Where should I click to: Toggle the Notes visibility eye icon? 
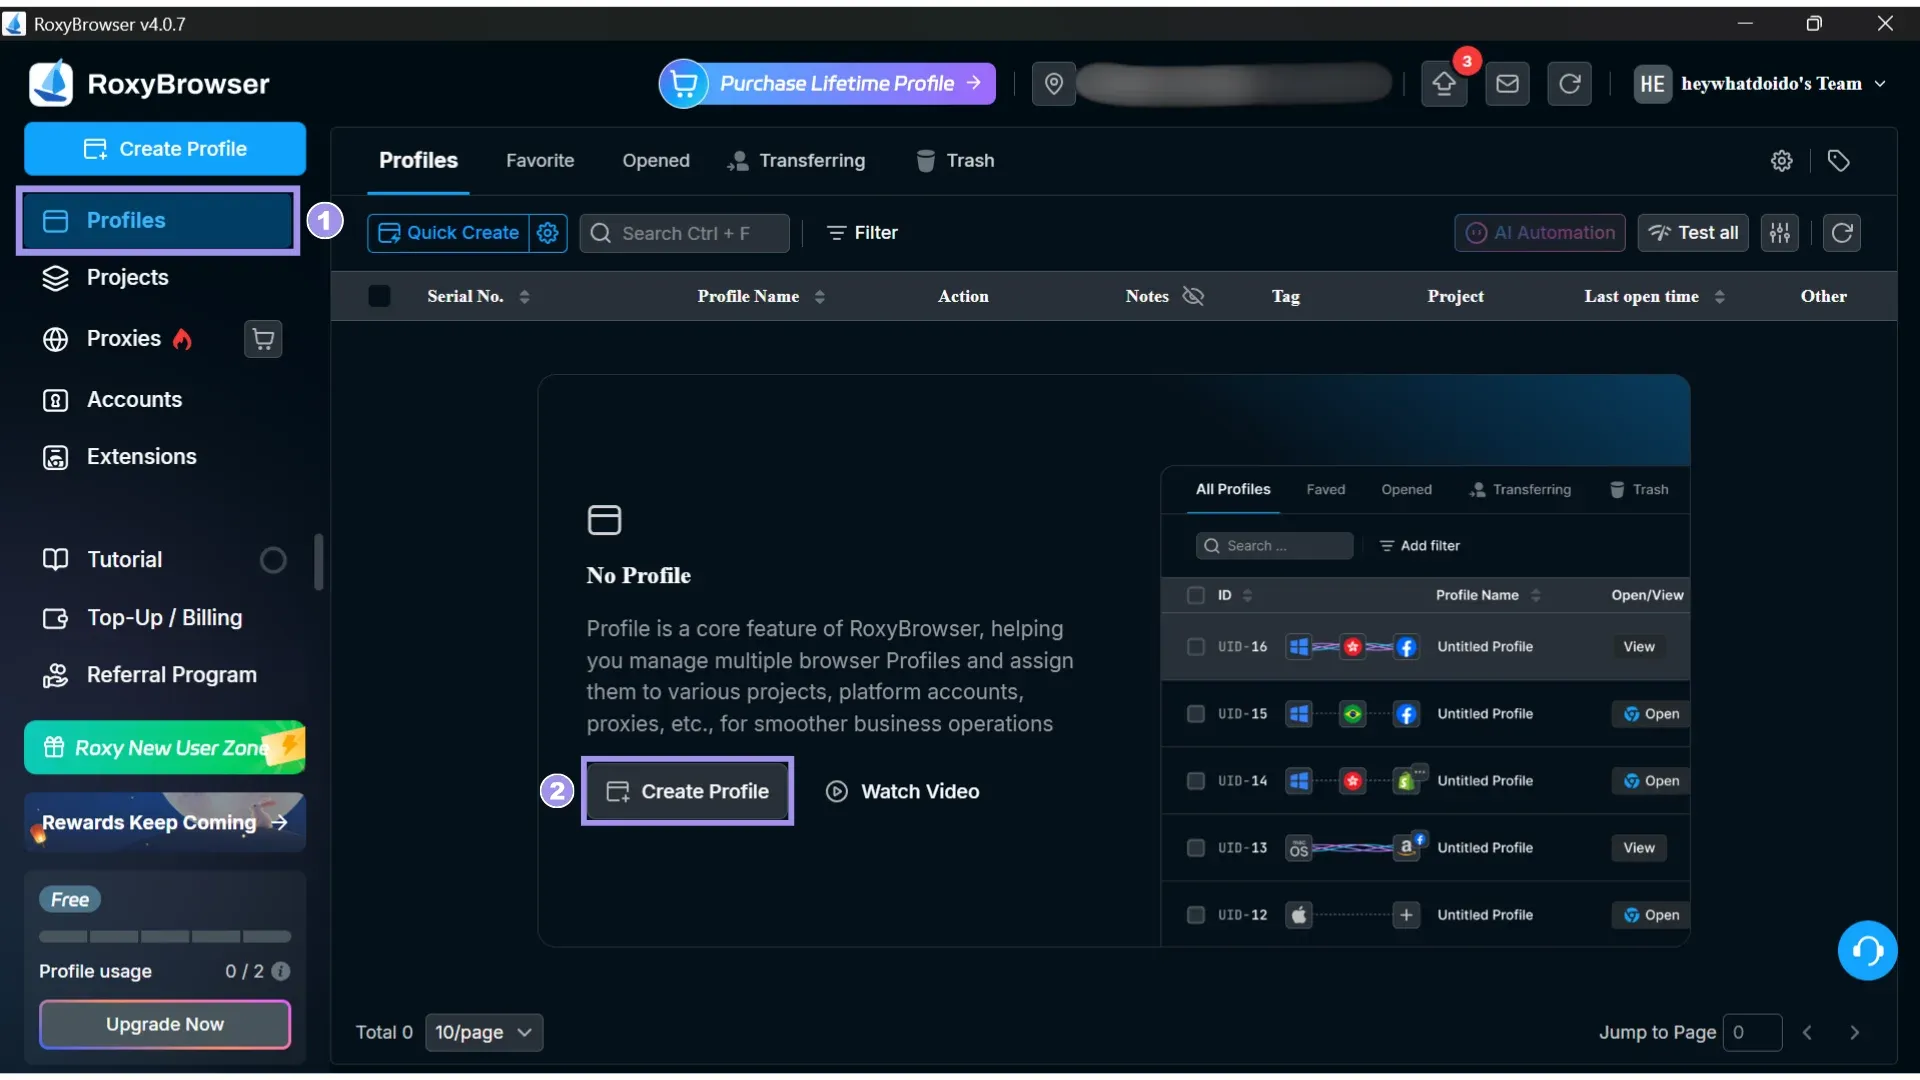(1193, 296)
